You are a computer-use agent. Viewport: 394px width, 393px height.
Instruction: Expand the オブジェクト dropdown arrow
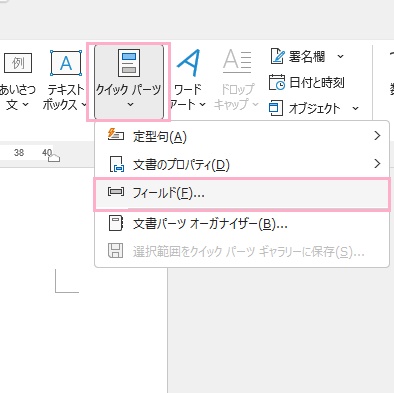click(355, 108)
